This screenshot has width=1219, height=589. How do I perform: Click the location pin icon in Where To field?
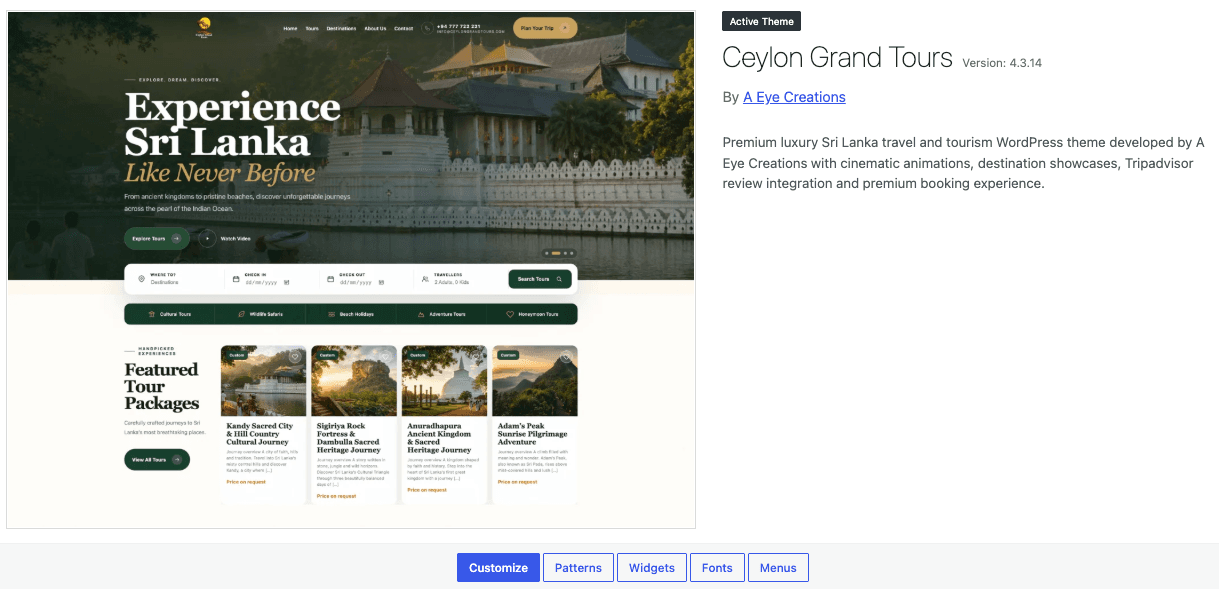point(141,279)
